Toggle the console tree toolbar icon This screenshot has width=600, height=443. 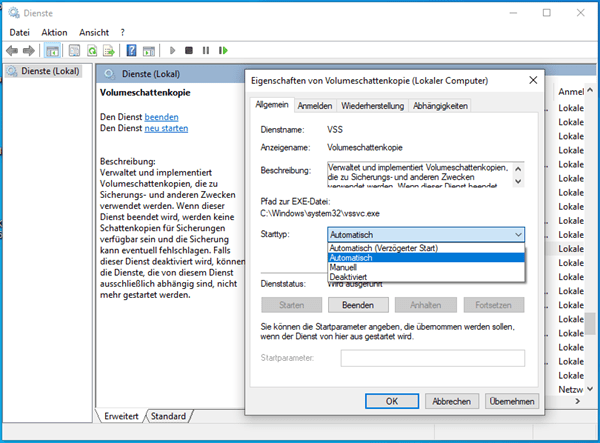[52, 50]
